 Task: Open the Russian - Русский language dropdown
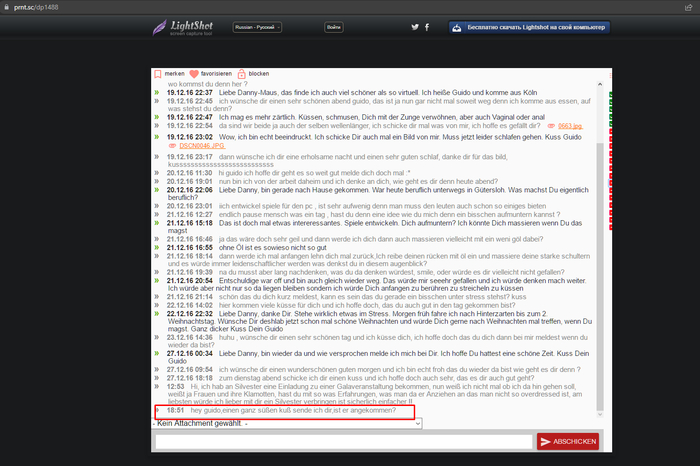pos(257,27)
